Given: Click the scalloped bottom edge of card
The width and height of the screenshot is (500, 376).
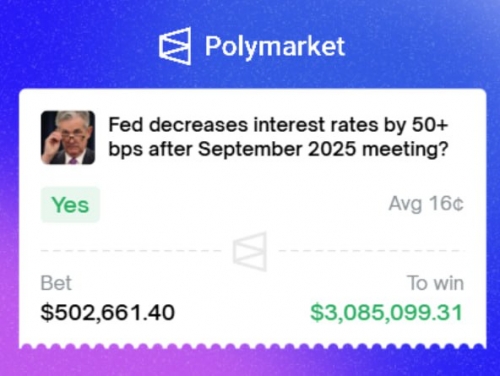Looking at the screenshot, I should [x=252, y=346].
